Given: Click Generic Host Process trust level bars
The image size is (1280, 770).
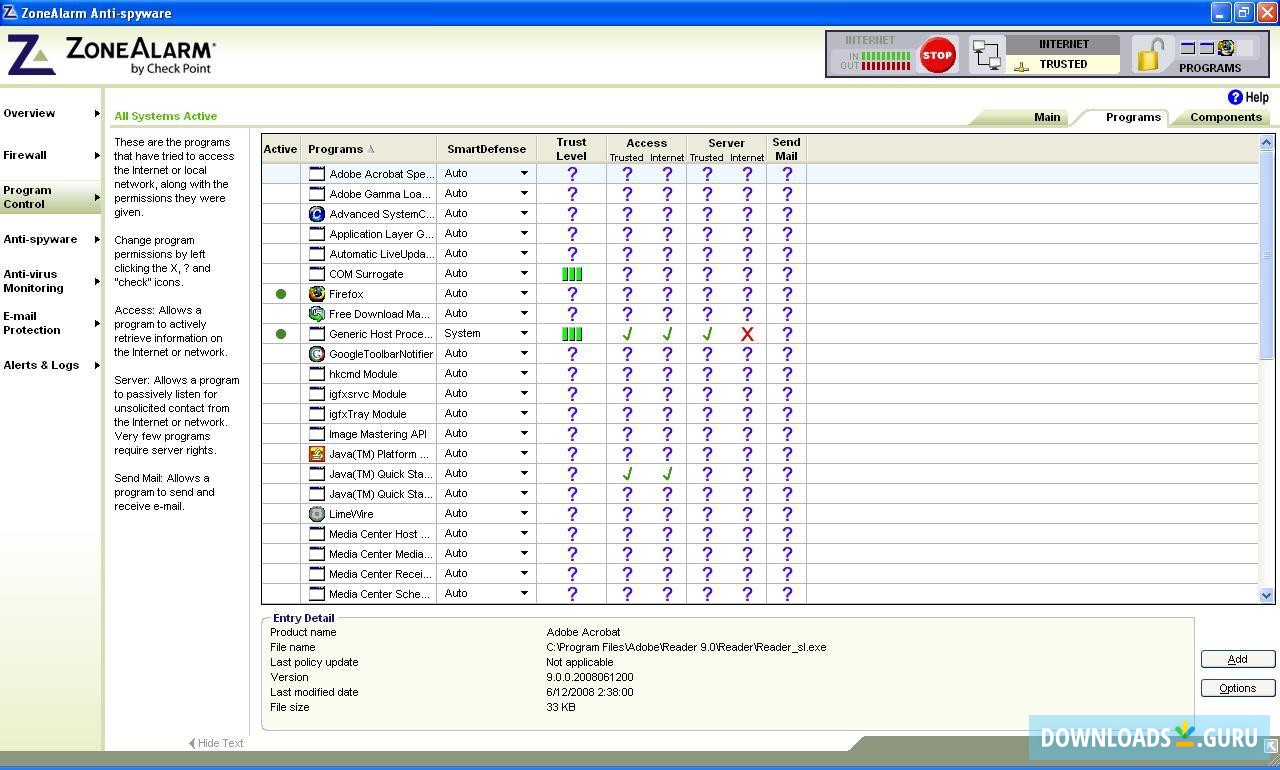Looking at the screenshot, I should coord(572,334).
